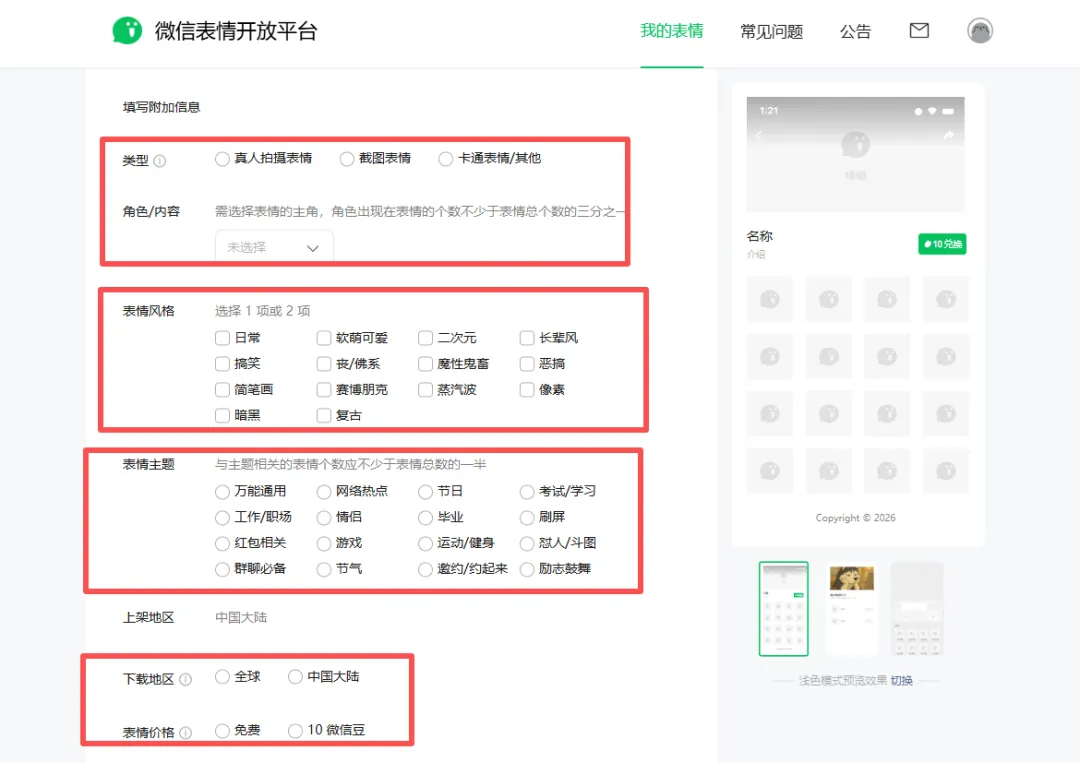Select 红包相关 theme
This screenshot has width=1080, height=763.
222,543
